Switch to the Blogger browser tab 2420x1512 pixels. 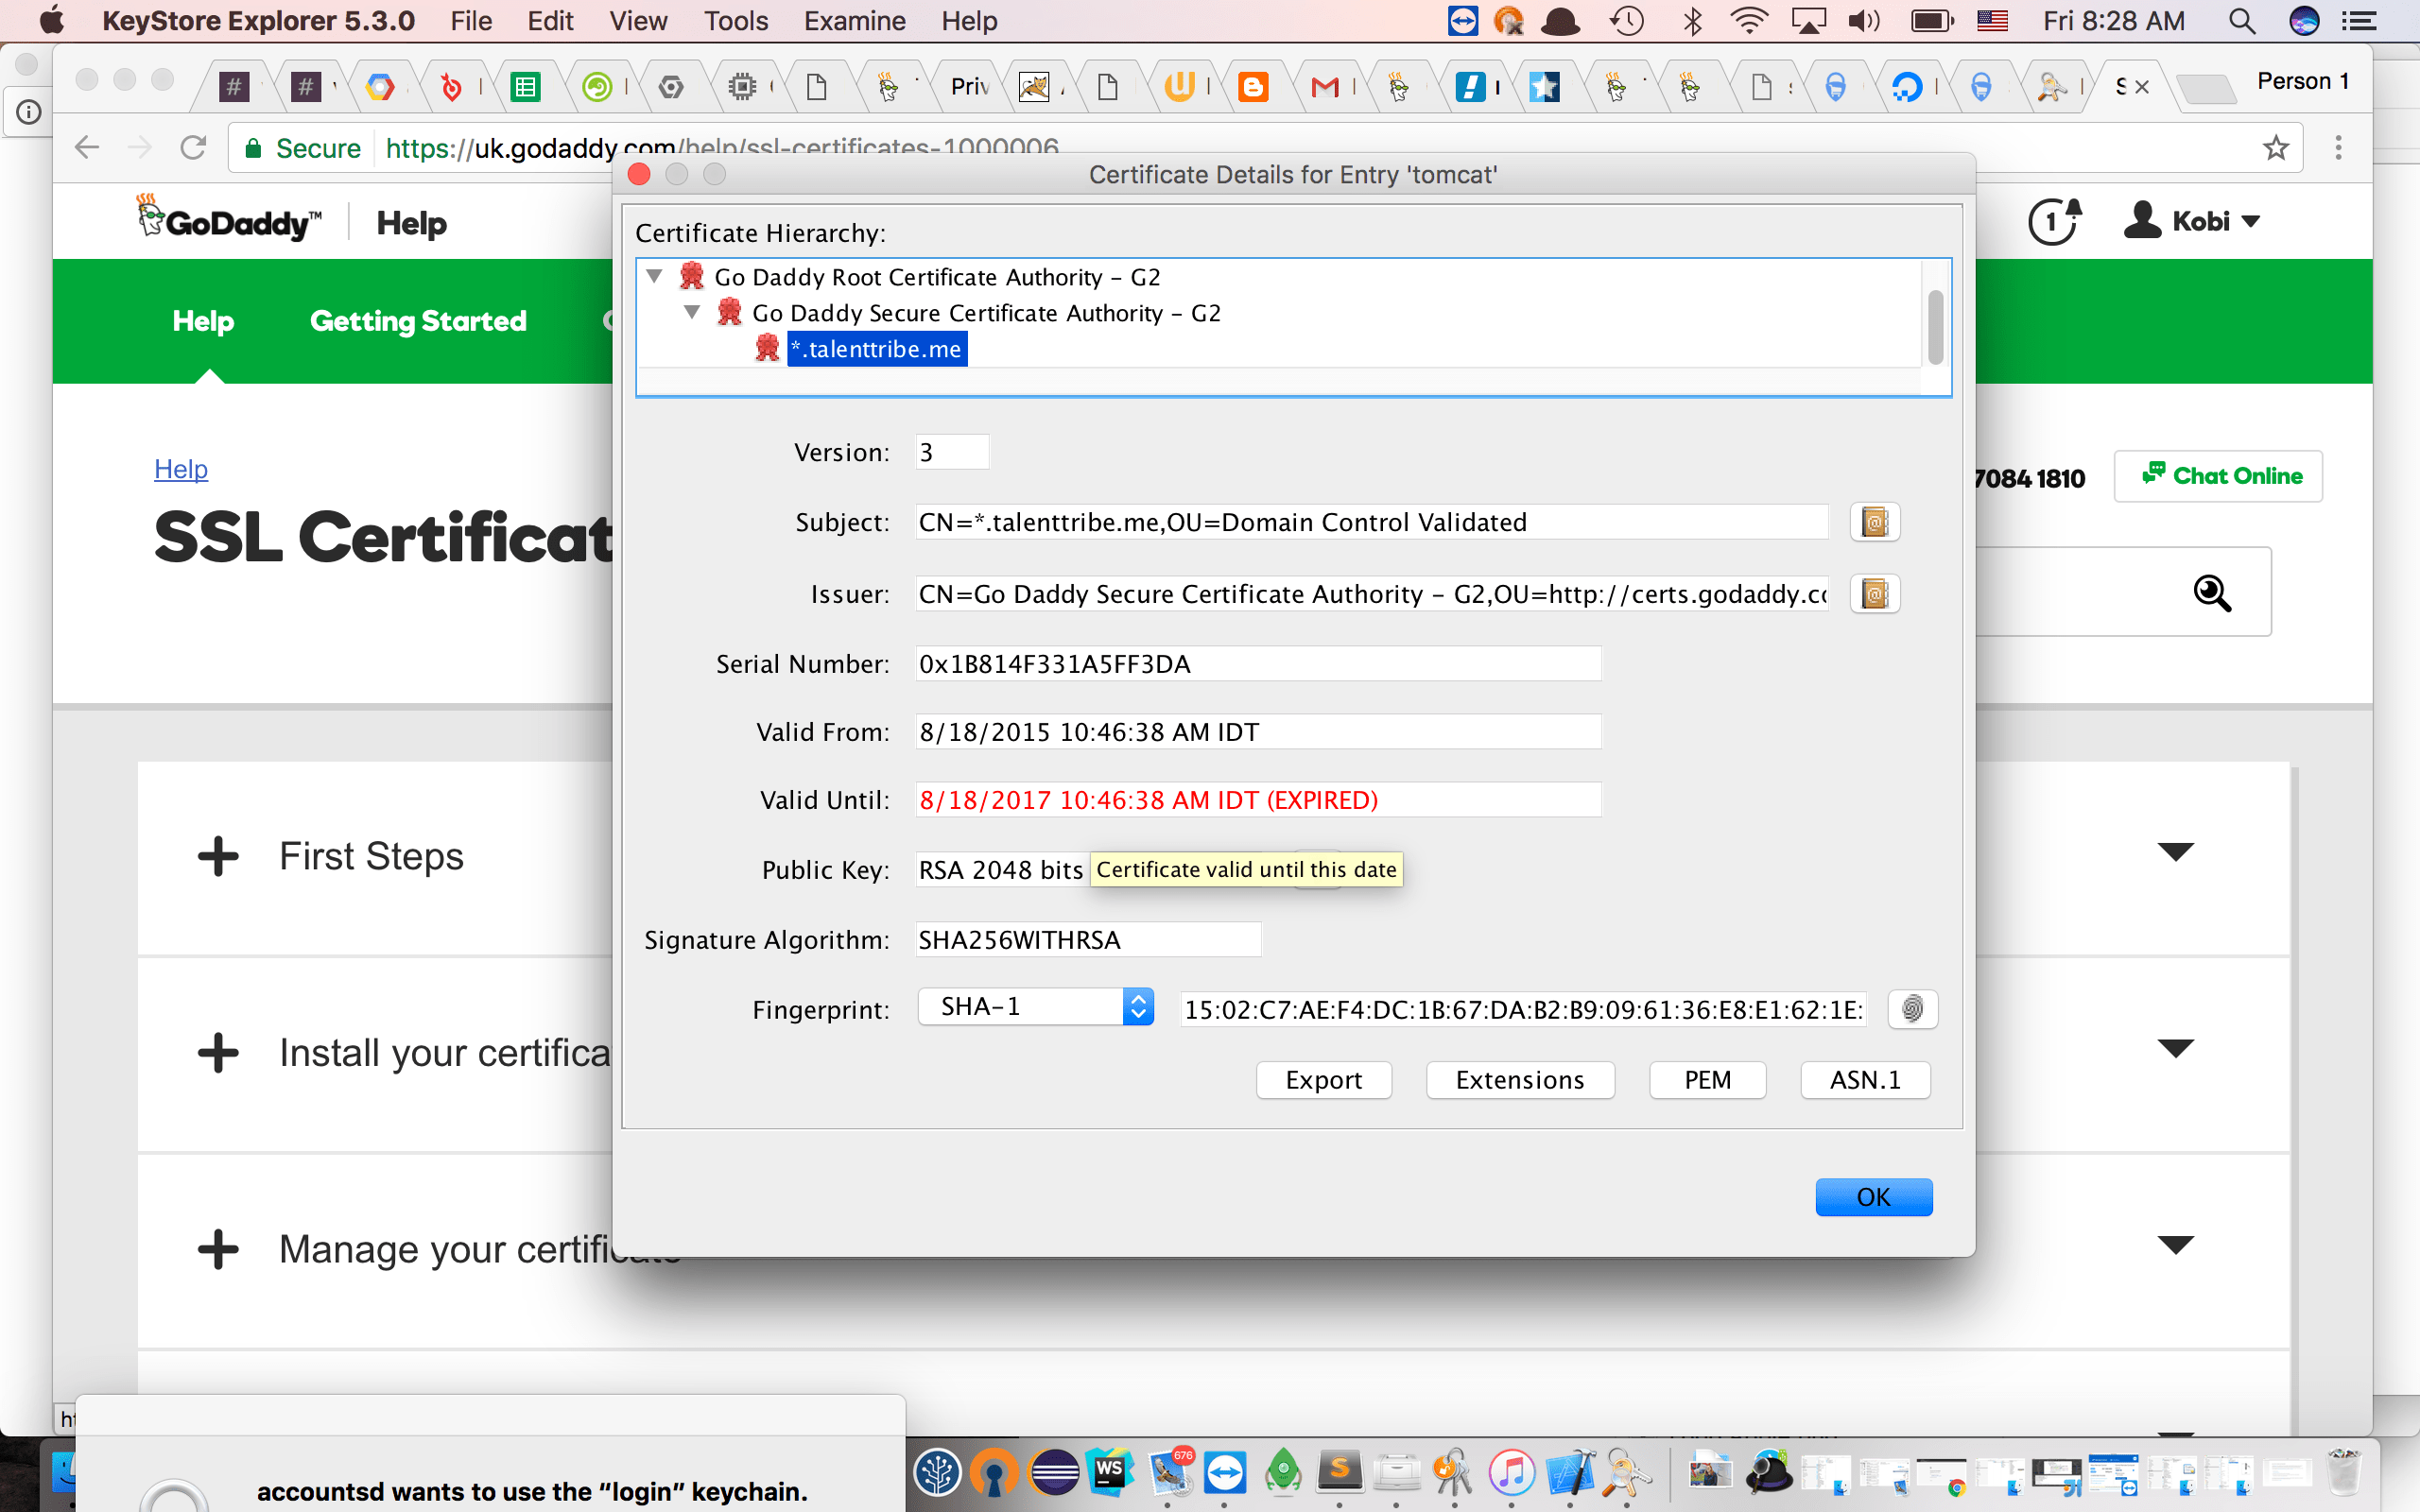pos(1253,88)
